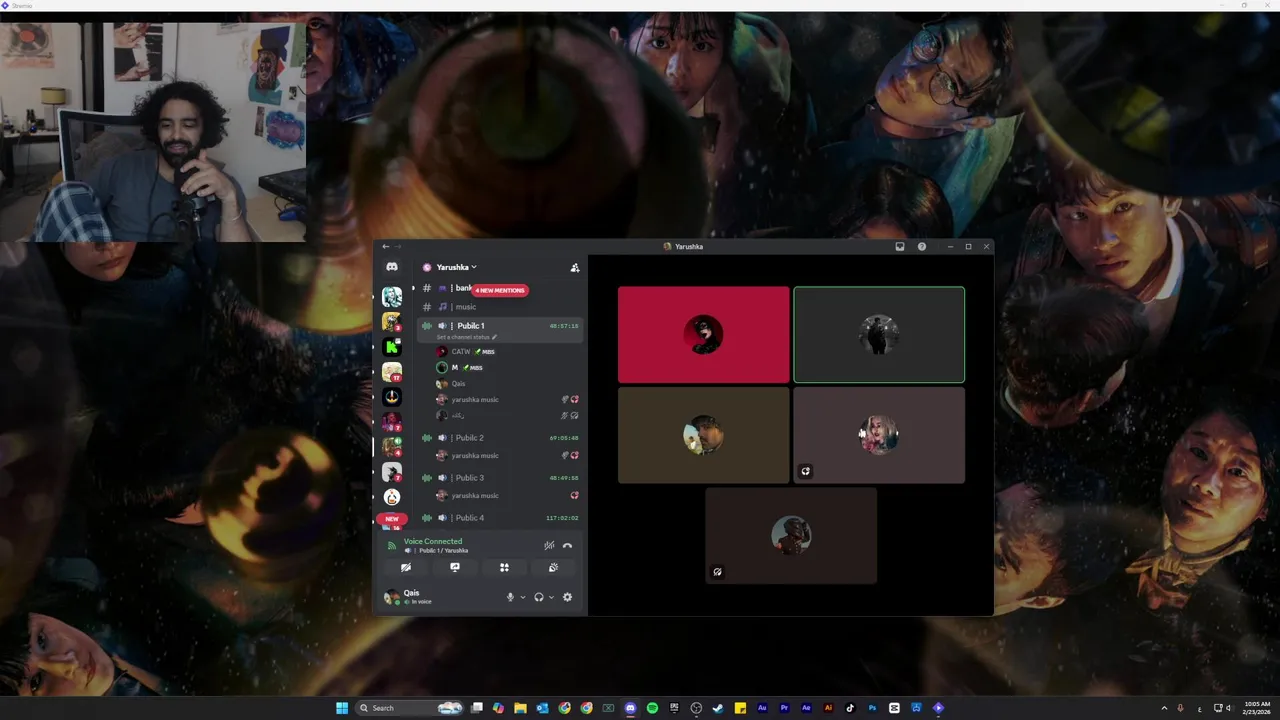The image size is (1280, 720).
Task: Open Steam from the taskbar
Action: coord(718,708)
